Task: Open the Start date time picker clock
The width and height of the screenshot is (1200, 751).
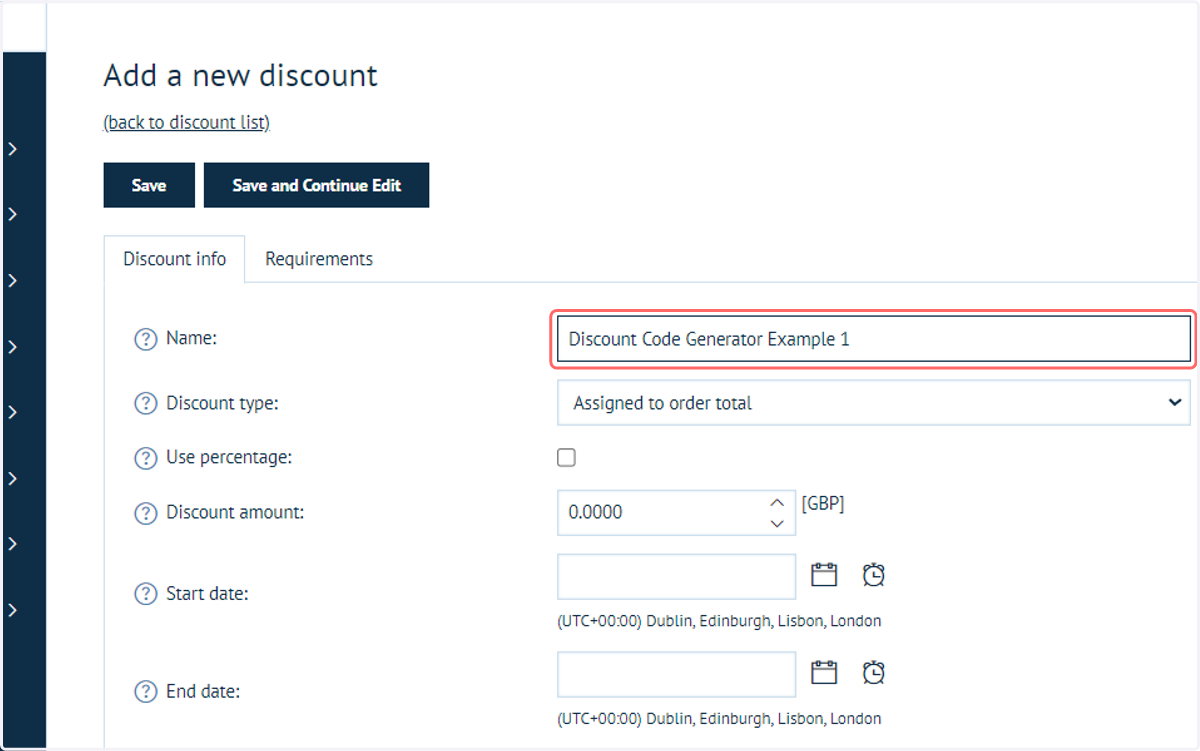Action: [874, 575]
